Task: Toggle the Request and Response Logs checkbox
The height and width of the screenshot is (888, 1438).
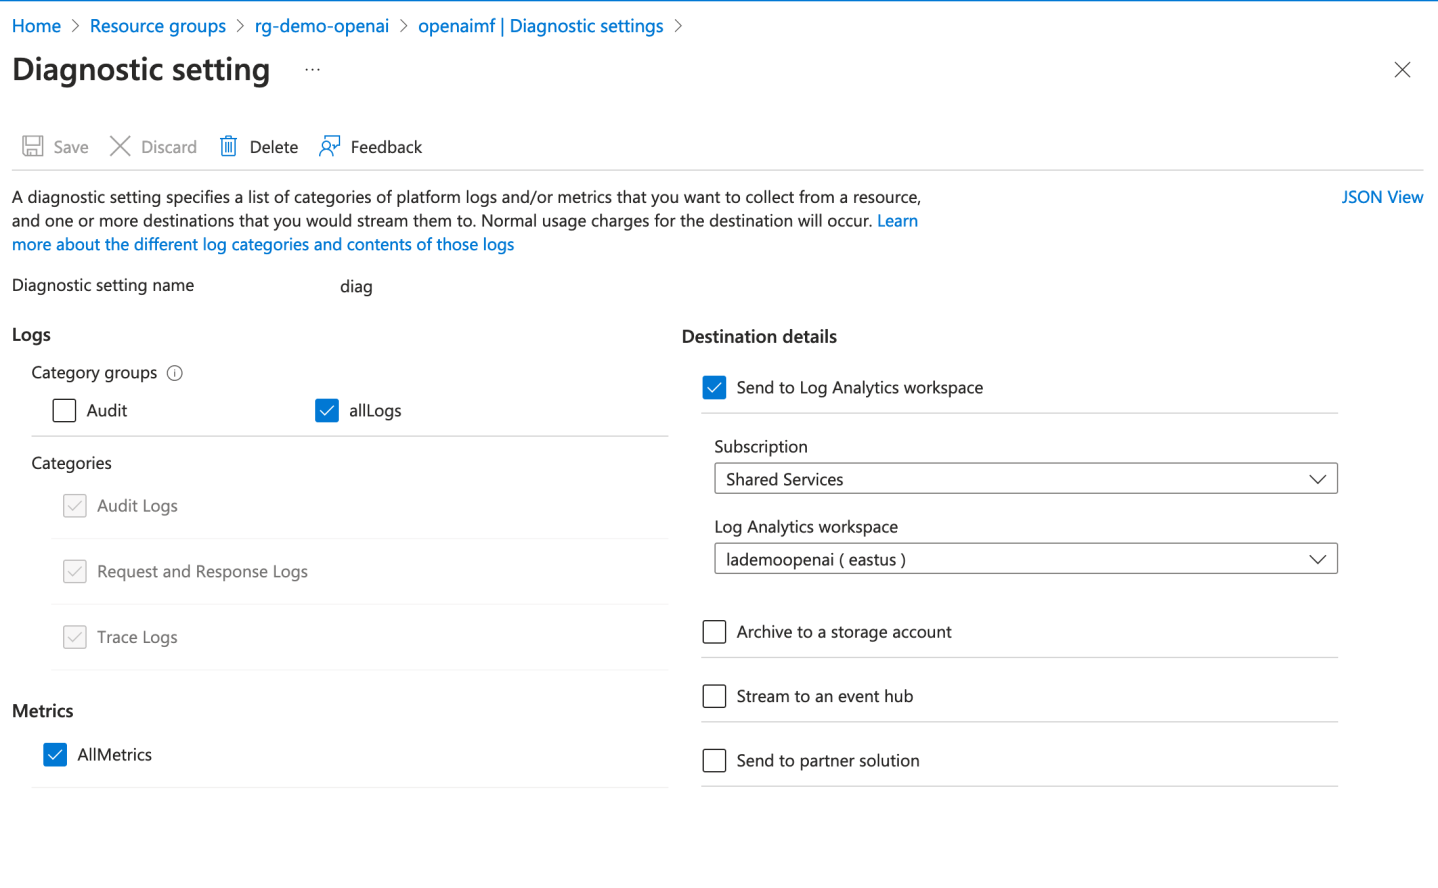Action: tap(75, 572)
